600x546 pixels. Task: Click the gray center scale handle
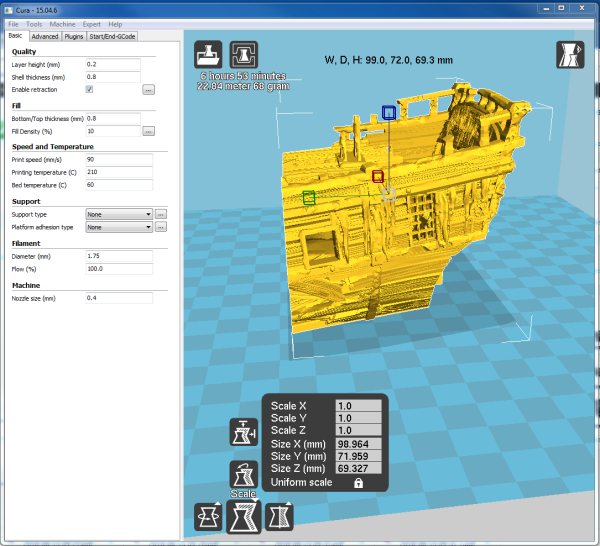click(389, 194)
